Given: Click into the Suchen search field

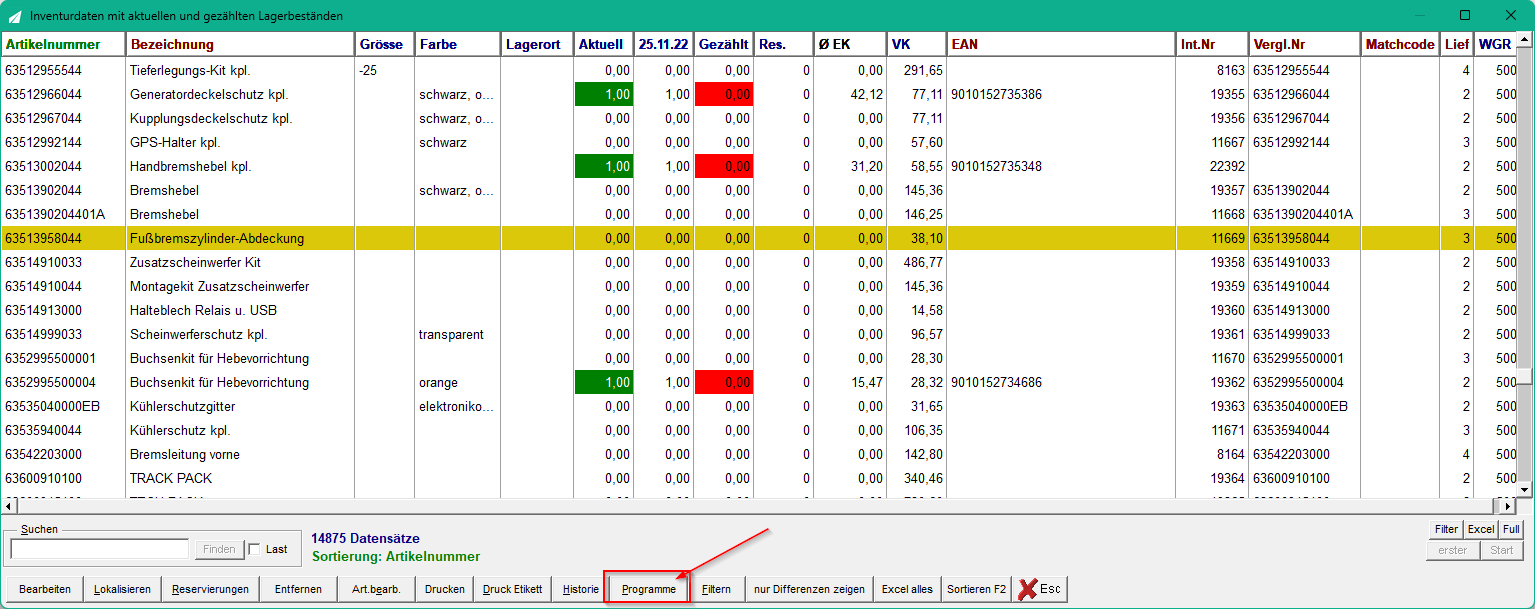Looking at the screenshot, I should 99,549.
